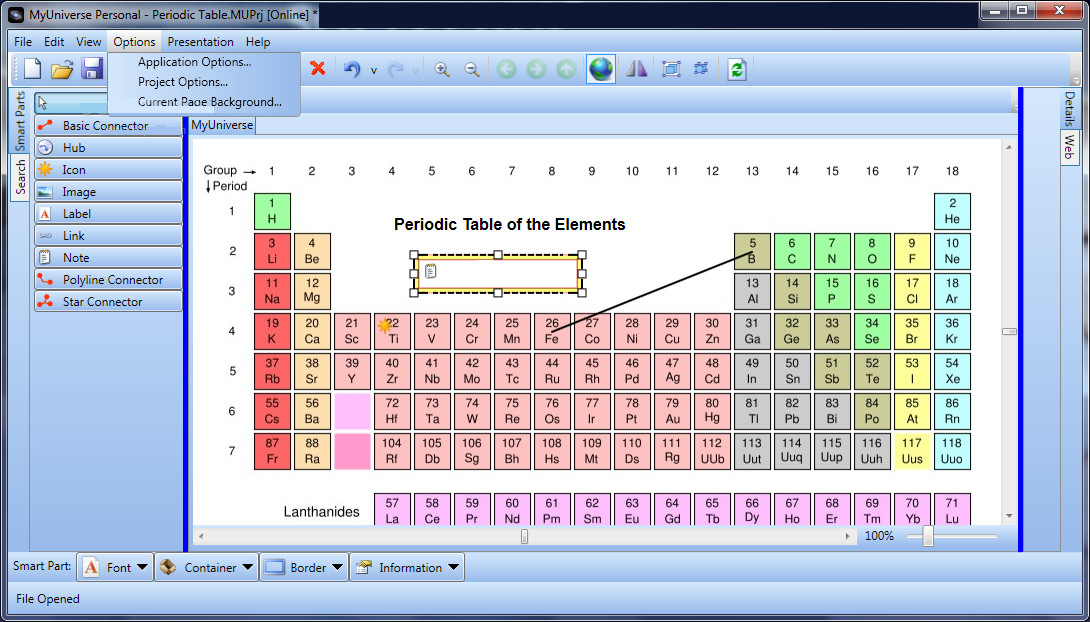The image size is (1090, 622).
Task: Click the horizontal scrollbar right arrow
Action: click(x=847, y=537)
